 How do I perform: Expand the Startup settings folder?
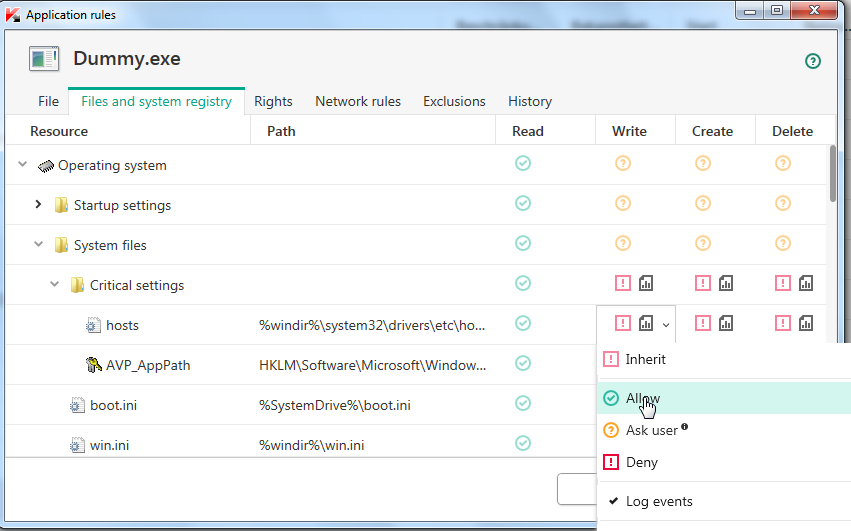[x=39, y=205]
